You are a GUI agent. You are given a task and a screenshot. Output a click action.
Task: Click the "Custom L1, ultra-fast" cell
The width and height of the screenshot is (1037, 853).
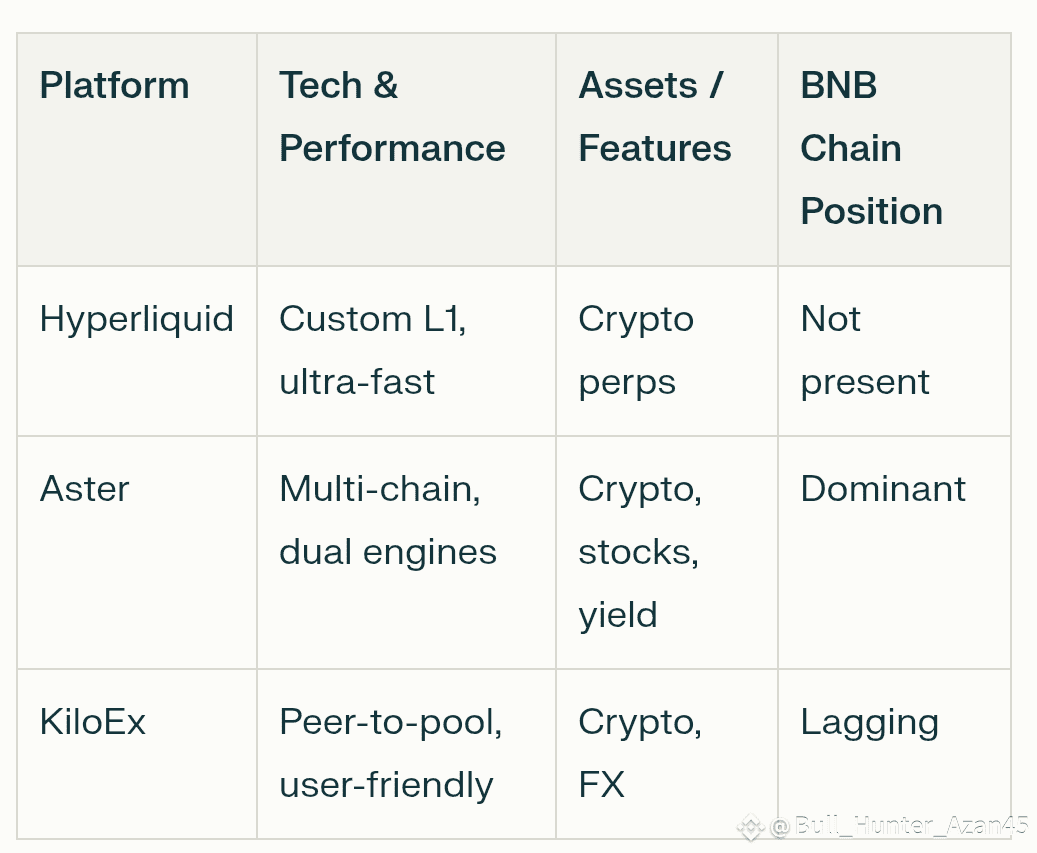[372, 350]
